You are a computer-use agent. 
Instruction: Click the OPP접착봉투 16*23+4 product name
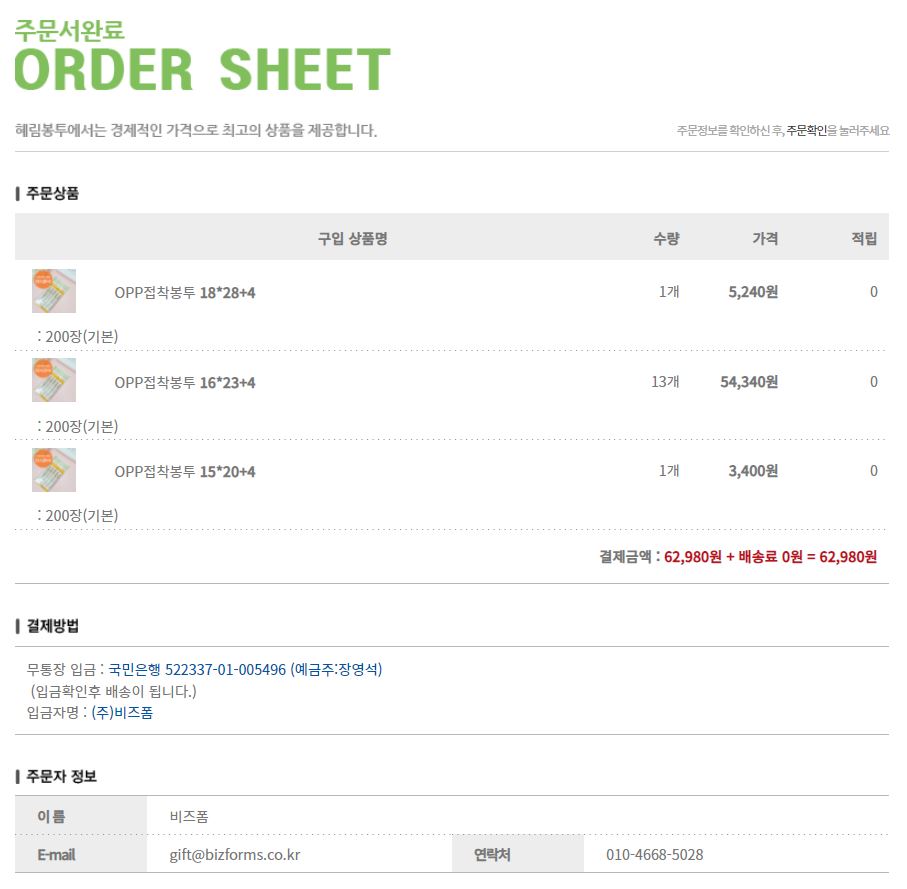(185, 382)
